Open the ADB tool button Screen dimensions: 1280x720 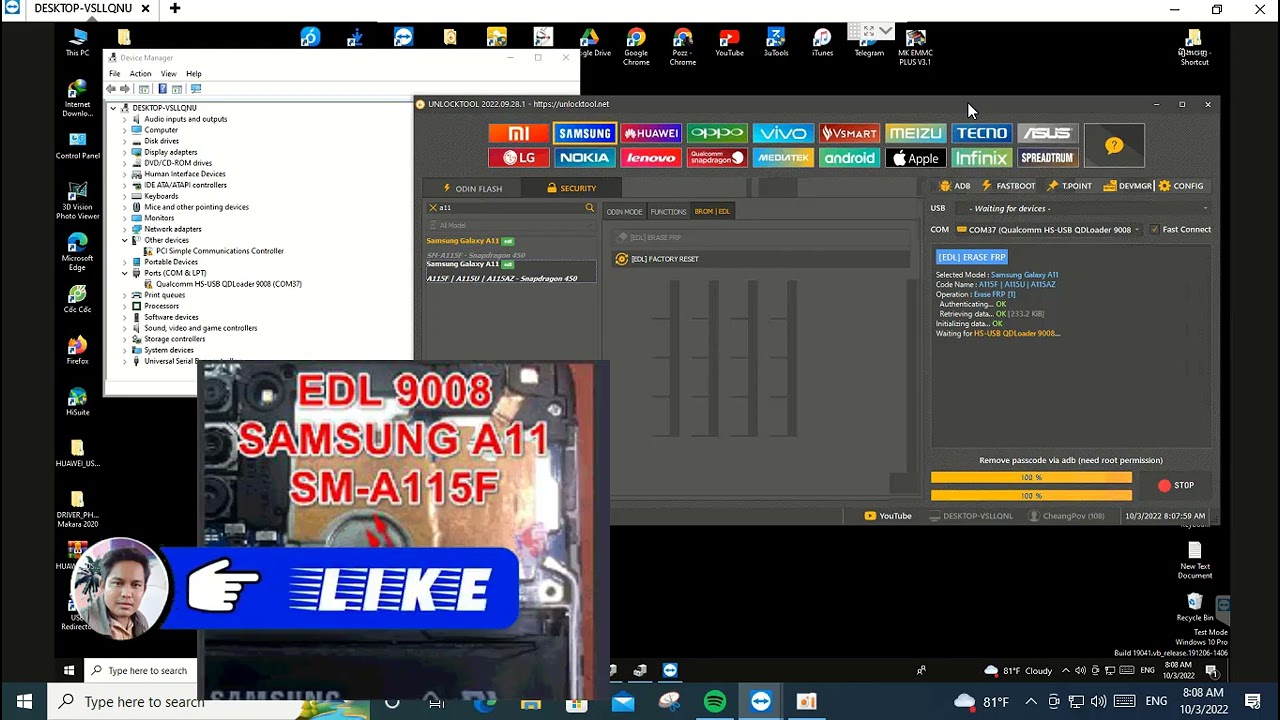point(955,186)
